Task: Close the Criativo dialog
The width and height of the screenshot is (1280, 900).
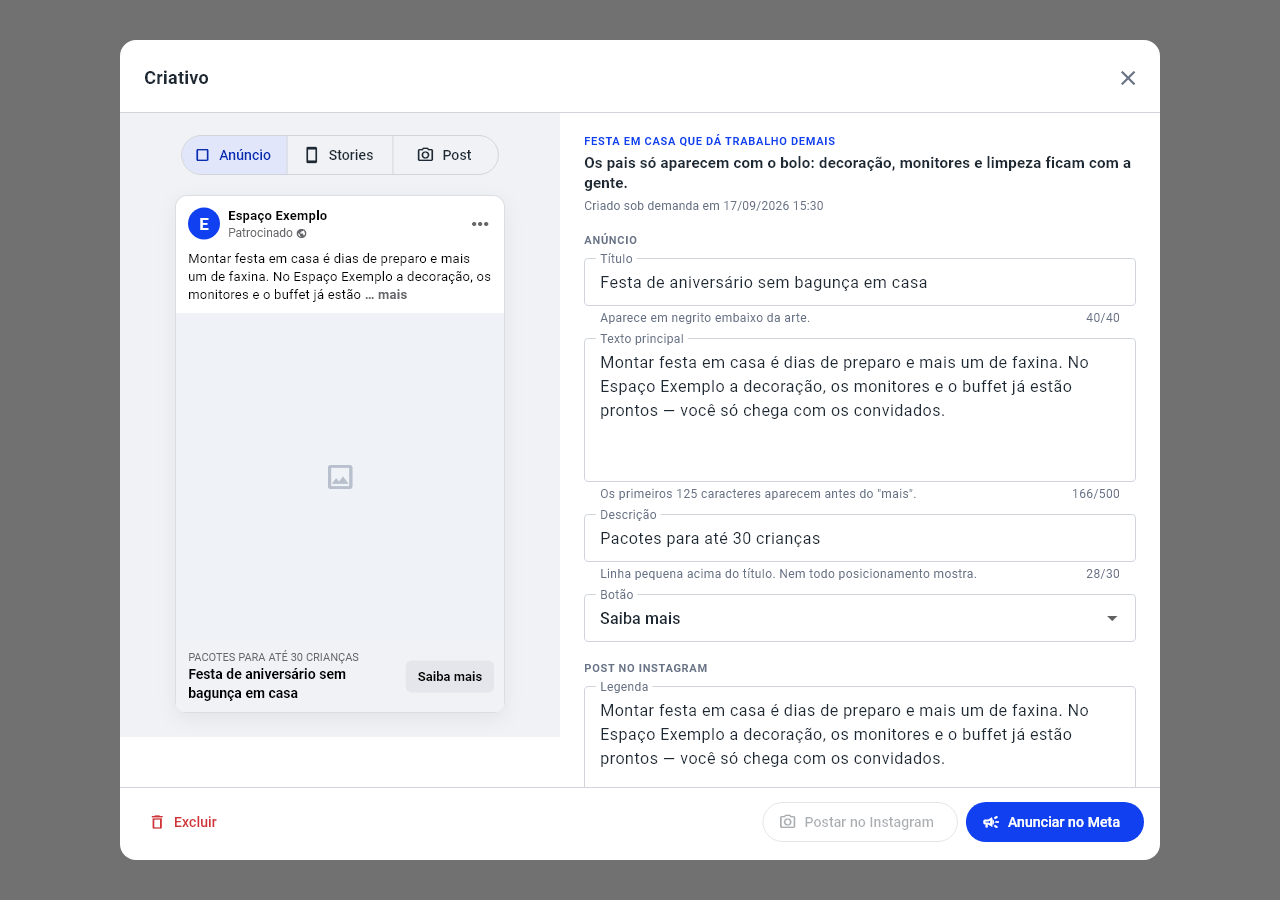Action: [x=1128, y=78]
